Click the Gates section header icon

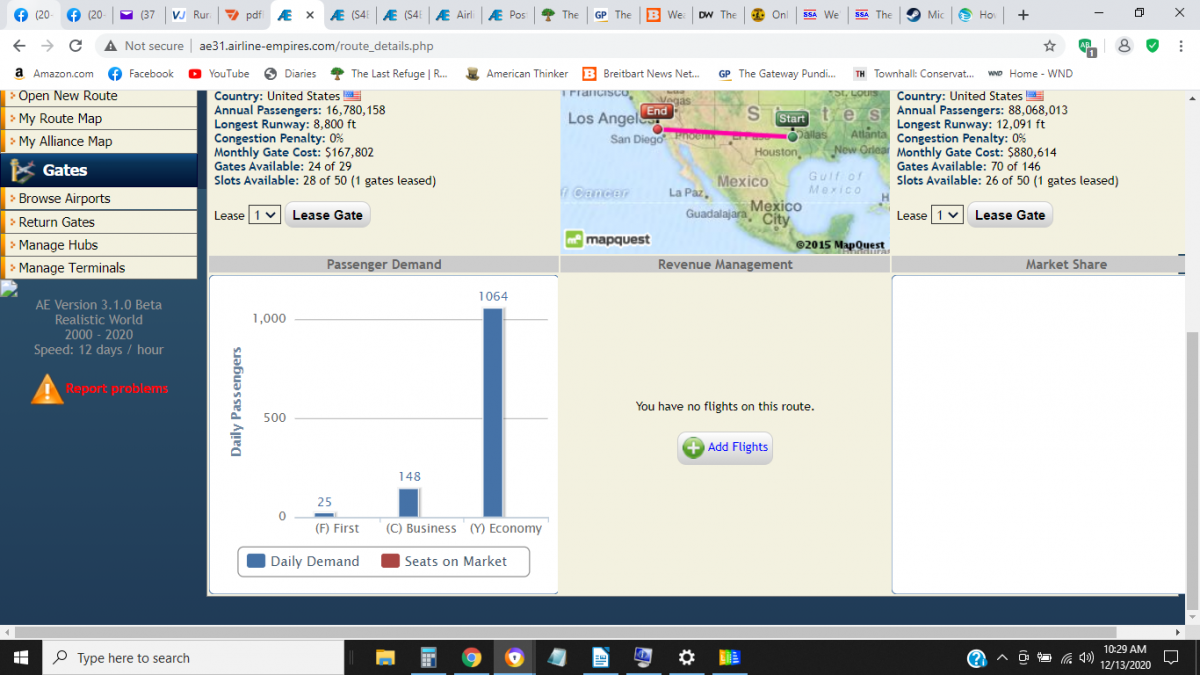click(x=21, y=170)
